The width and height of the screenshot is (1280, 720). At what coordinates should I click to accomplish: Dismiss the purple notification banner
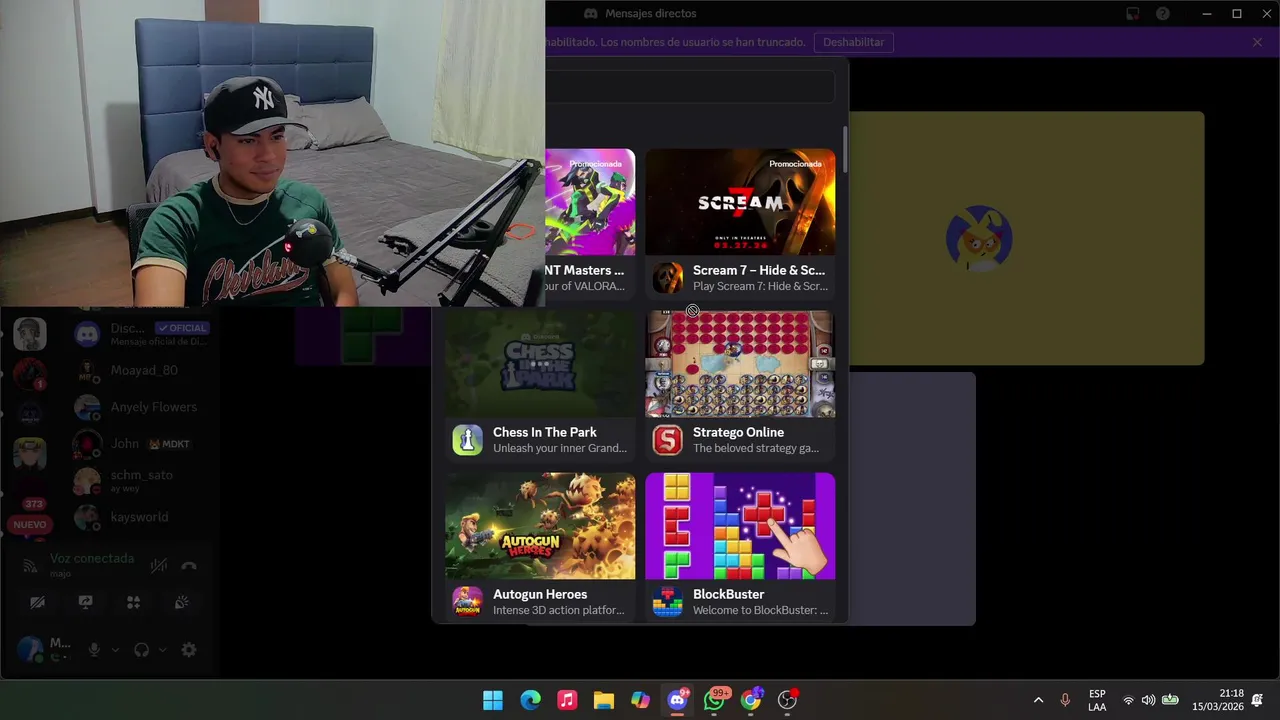coord(1257,42)
